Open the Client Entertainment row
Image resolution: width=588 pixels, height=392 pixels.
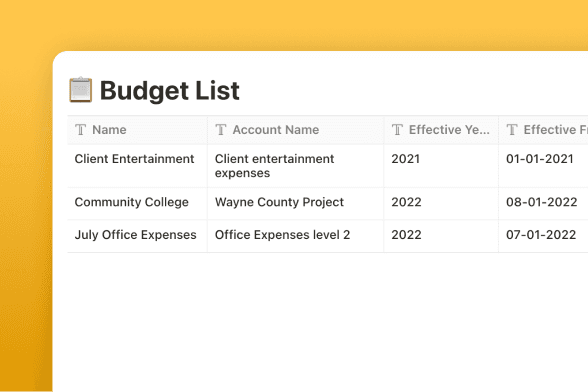pos(134,159)
